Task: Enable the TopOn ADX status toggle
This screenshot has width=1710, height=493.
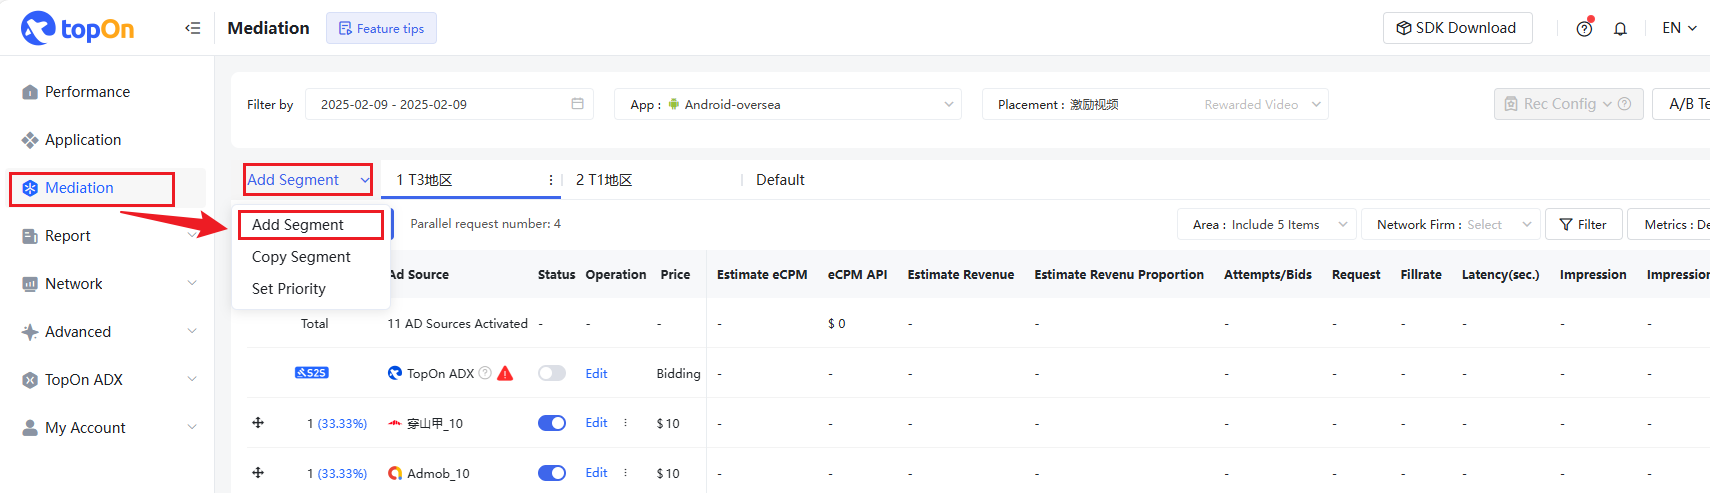Action: [551, 373]
